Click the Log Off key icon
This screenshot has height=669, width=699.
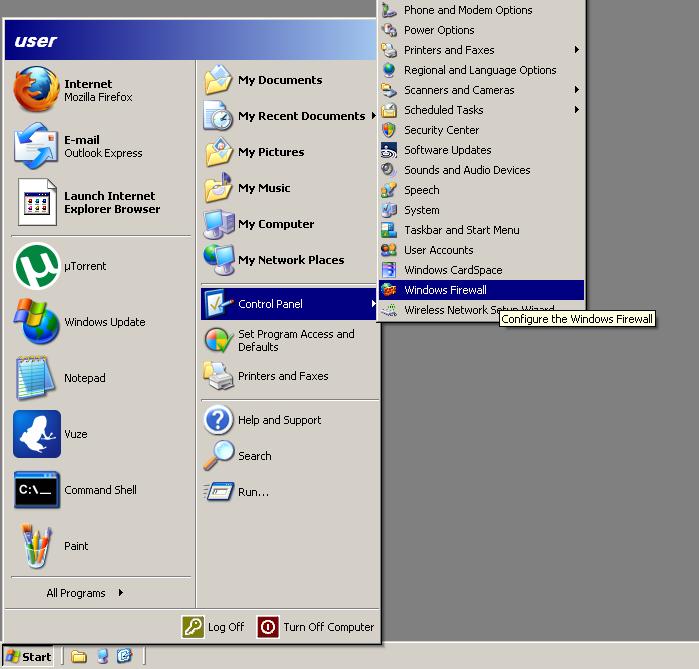click(x=193, y=627)
